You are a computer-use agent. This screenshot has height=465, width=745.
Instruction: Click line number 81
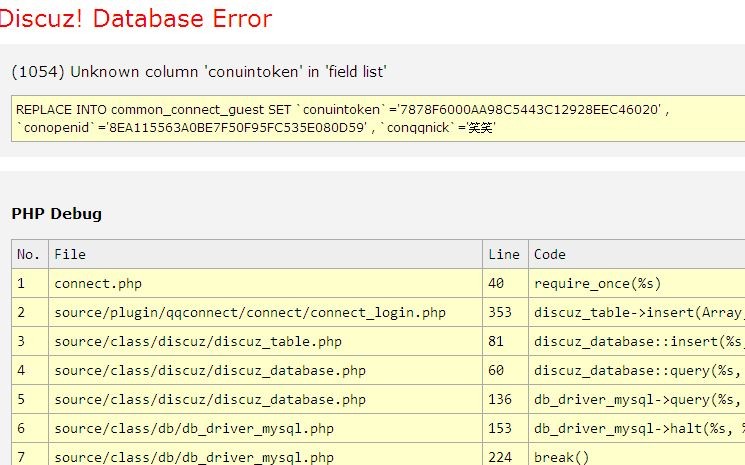click(x=505, y=342)
